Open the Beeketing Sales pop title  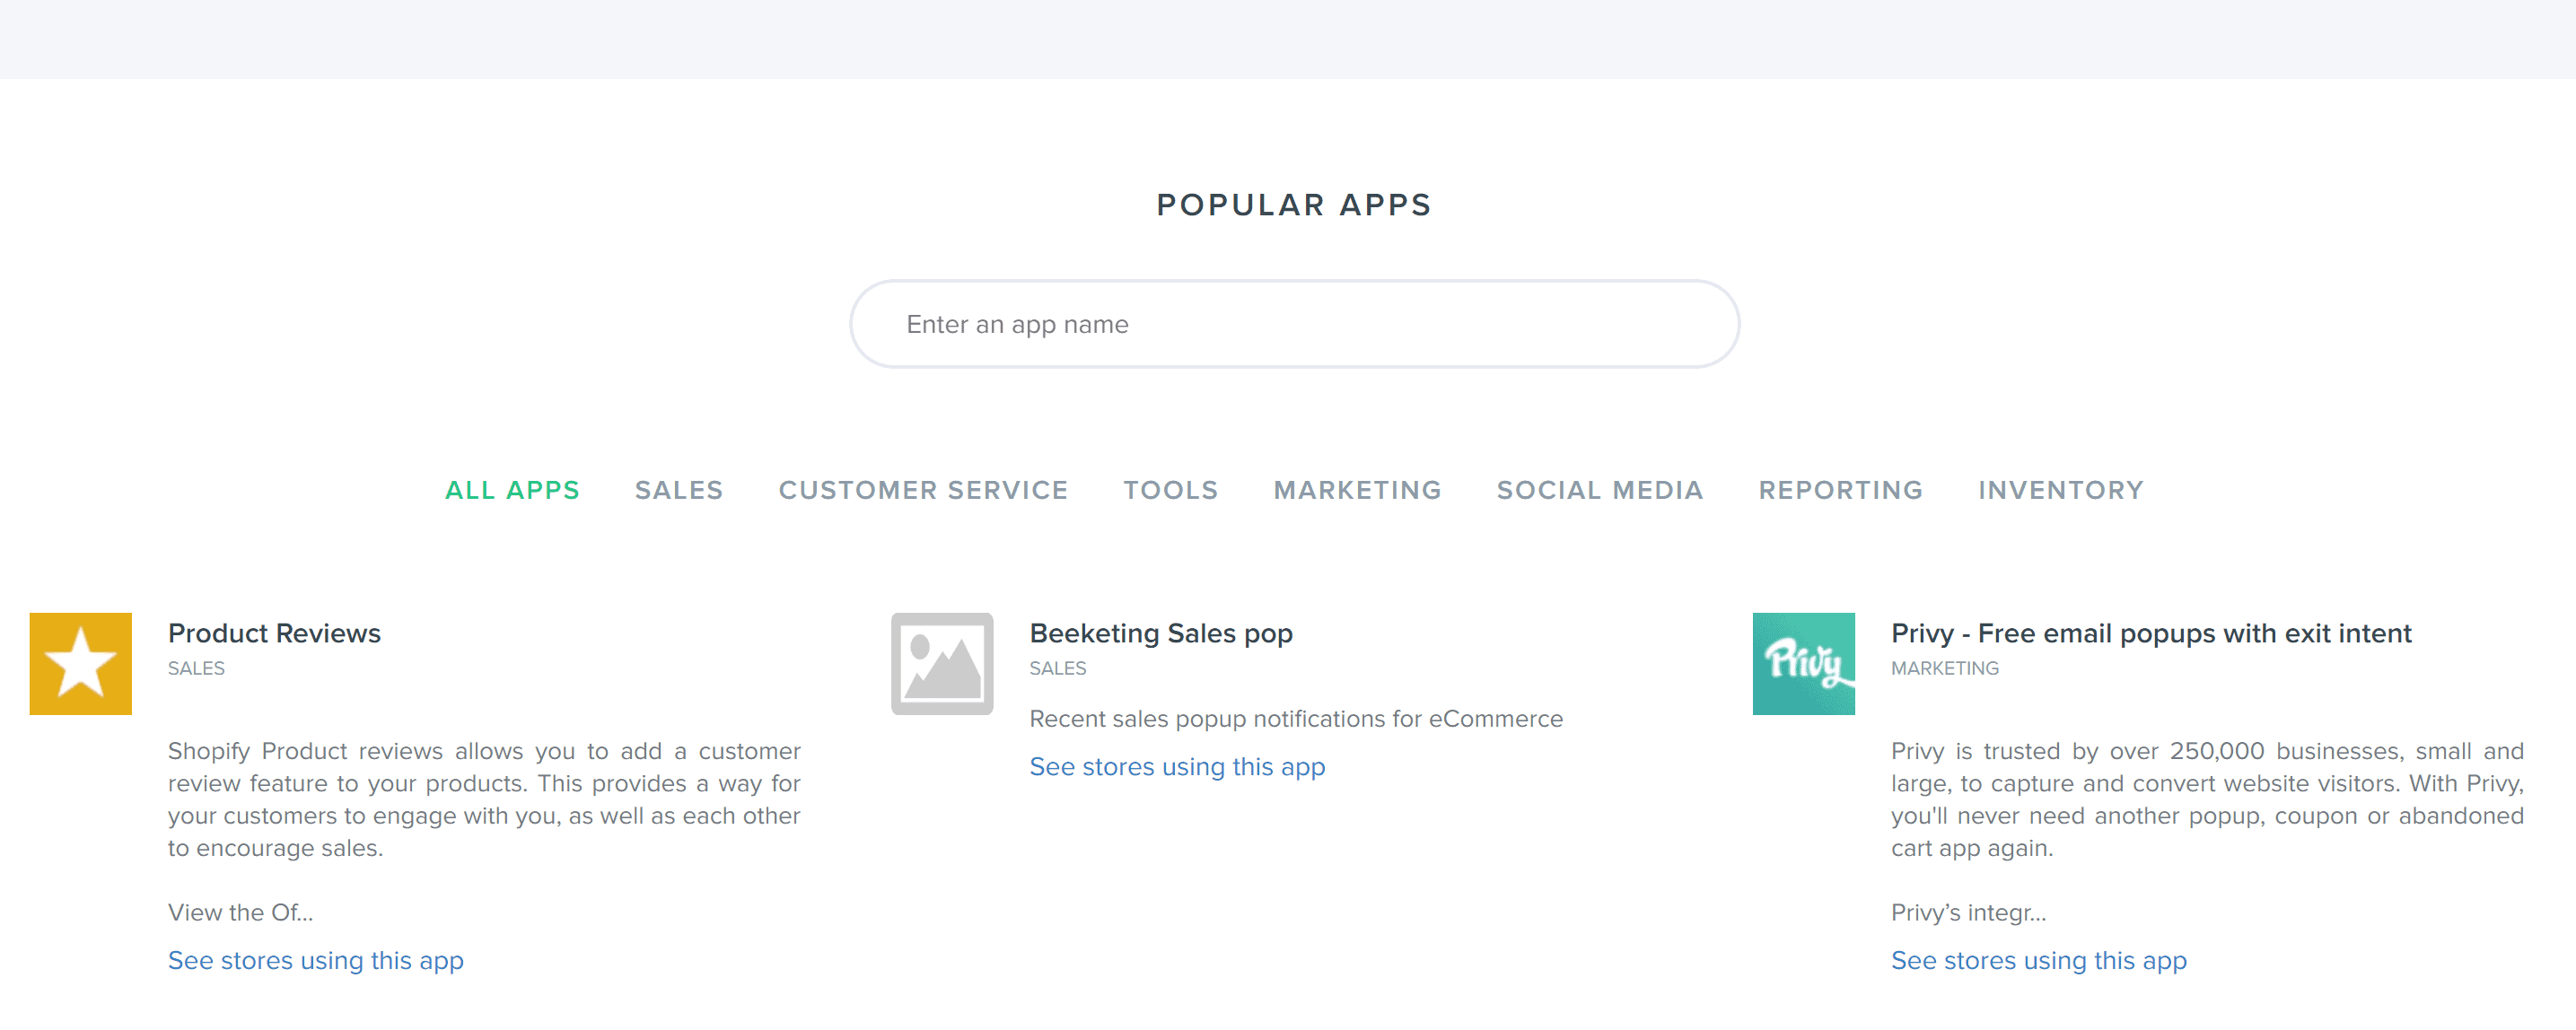(x=1161, y=633)
